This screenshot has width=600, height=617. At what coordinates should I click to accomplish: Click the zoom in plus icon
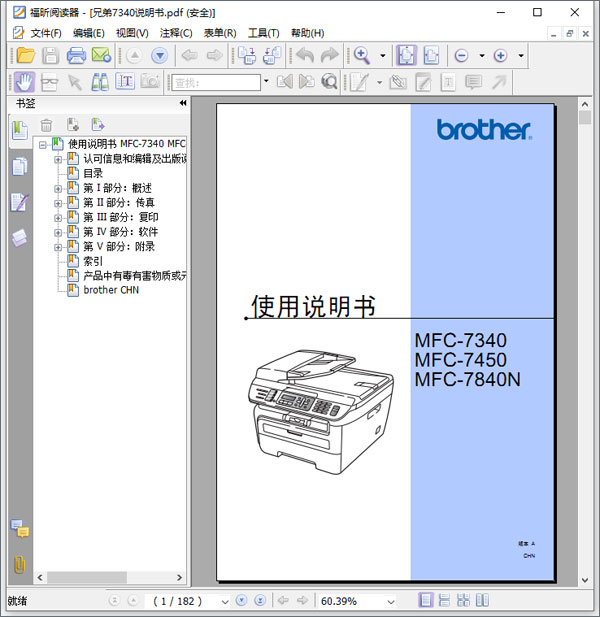(500, 55)
